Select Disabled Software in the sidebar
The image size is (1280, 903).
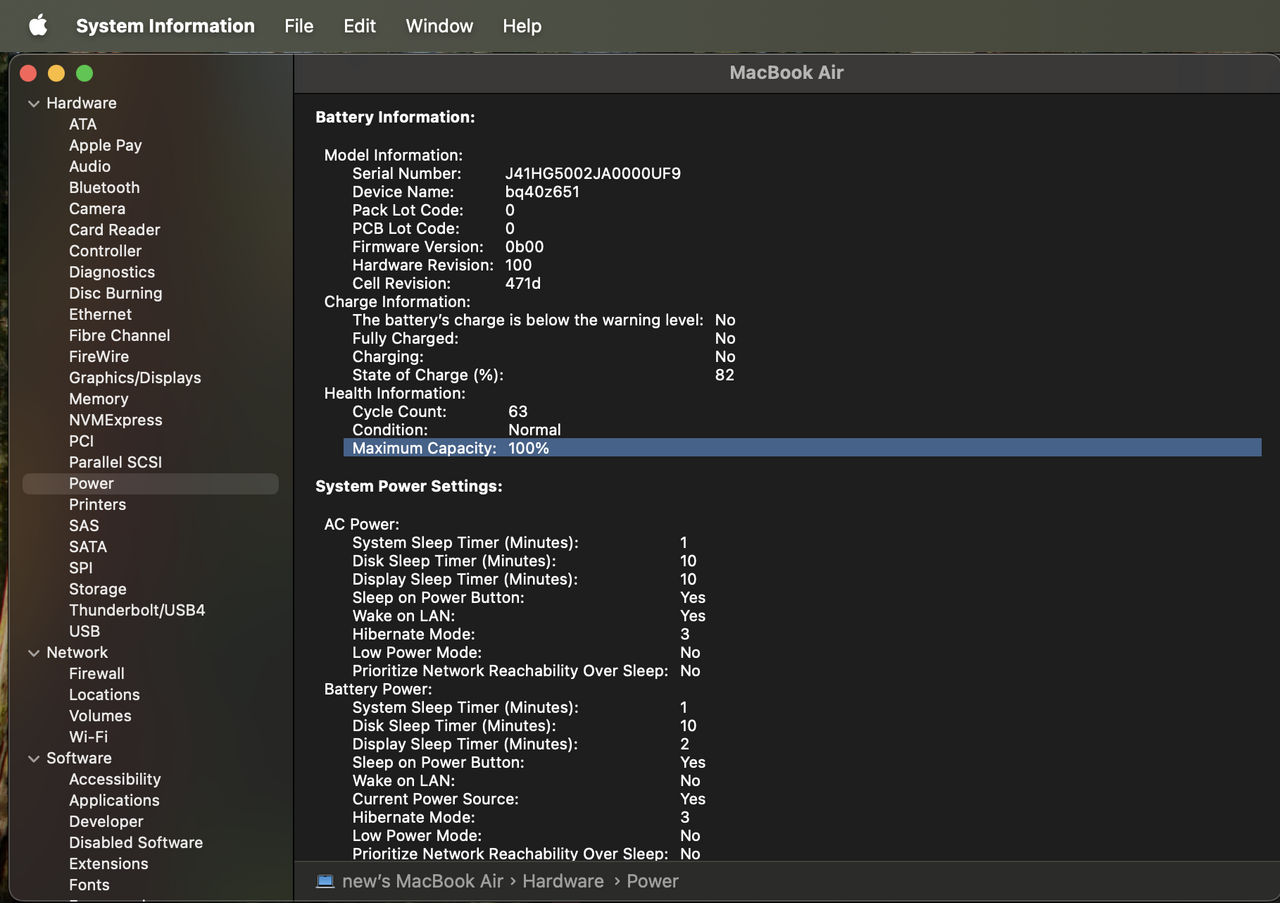[136, 843]
